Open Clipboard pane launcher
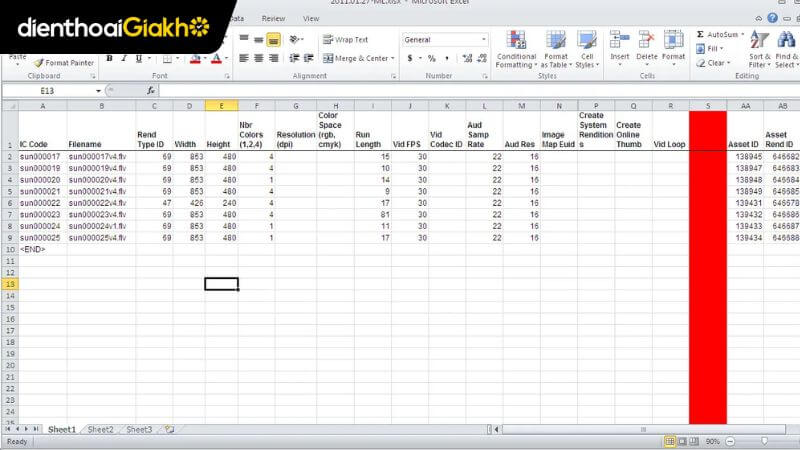The image size is (800, 450). coord(93,76)
